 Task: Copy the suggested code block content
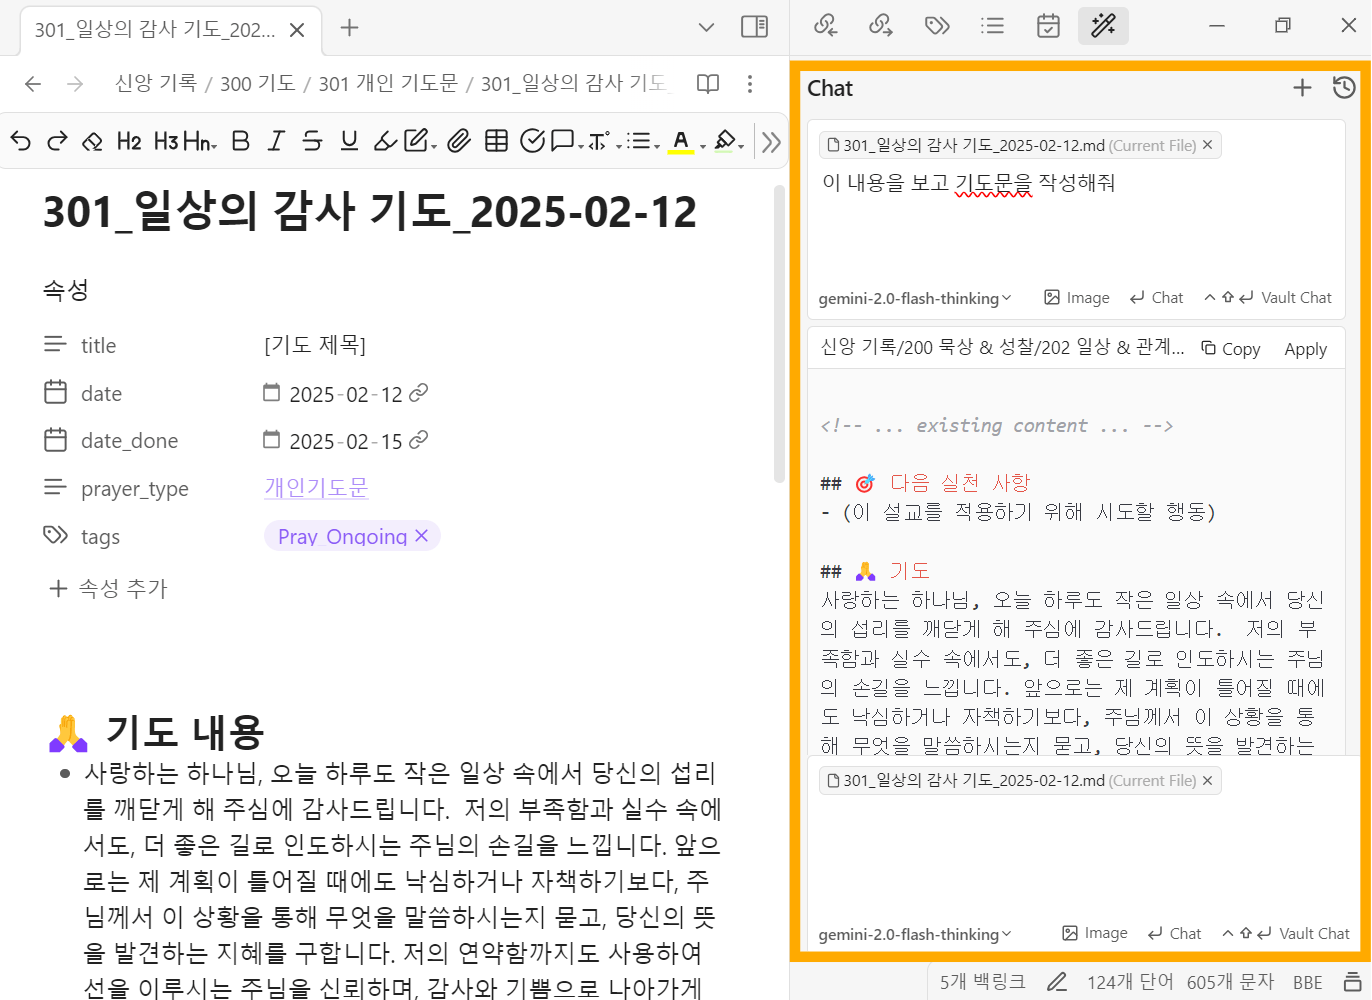(1231, 349)
